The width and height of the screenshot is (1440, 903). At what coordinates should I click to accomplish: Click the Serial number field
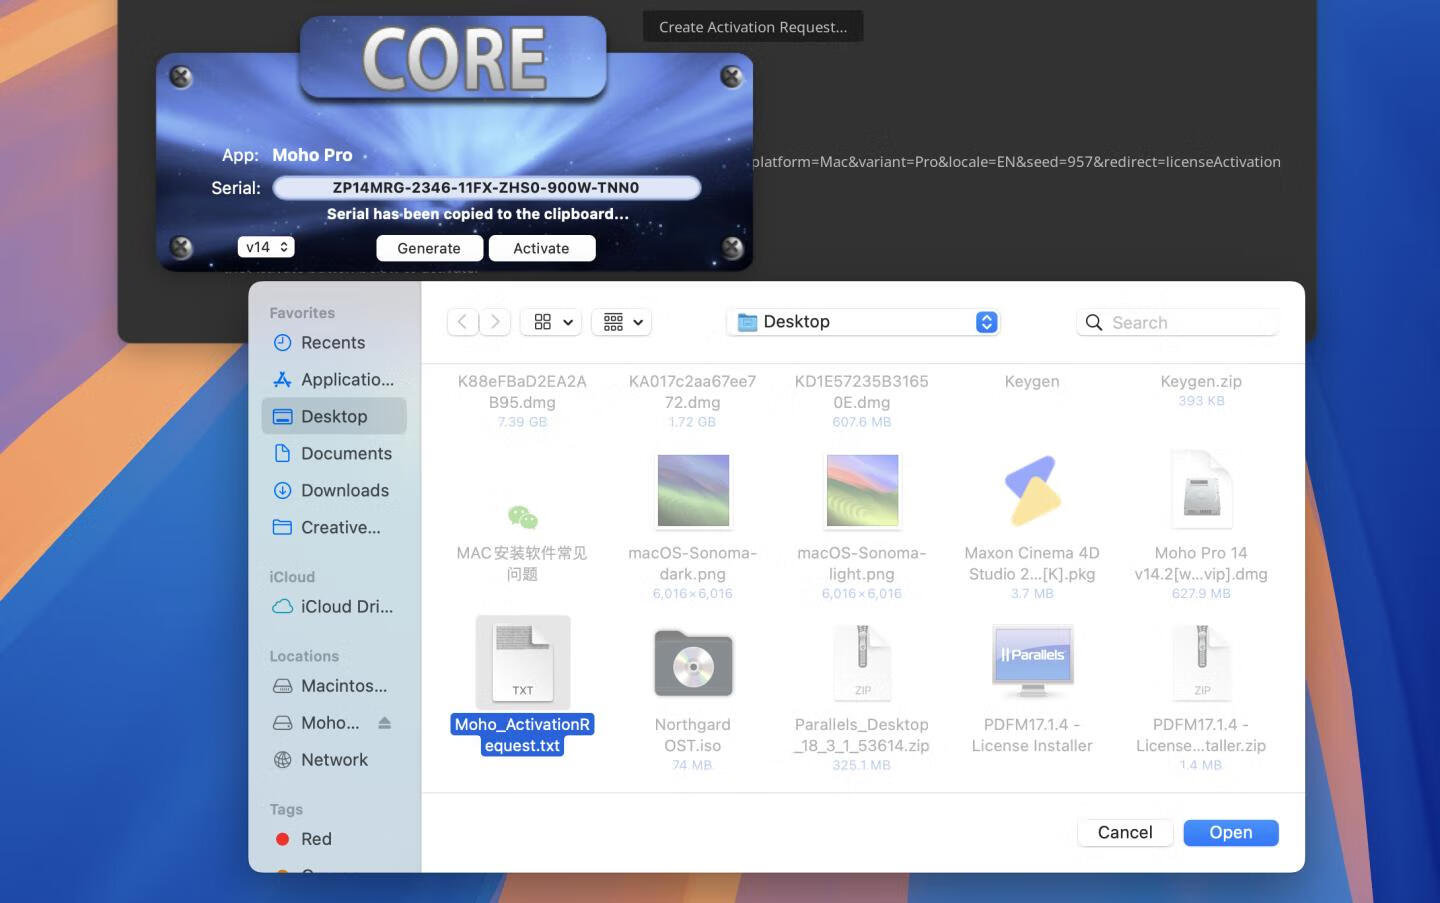[x=486, y=187]
